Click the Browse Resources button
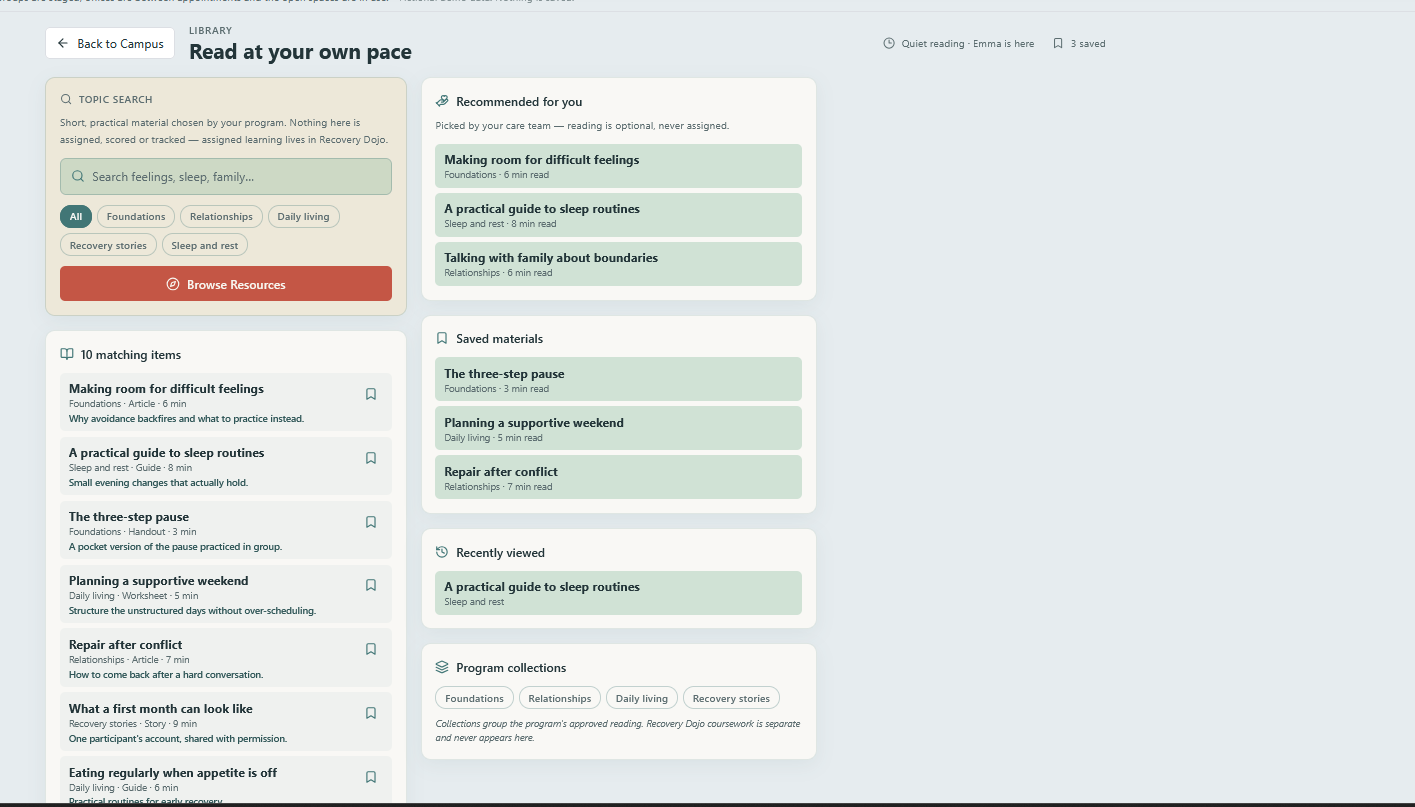Screen dimensions: 1415x807 226,284
